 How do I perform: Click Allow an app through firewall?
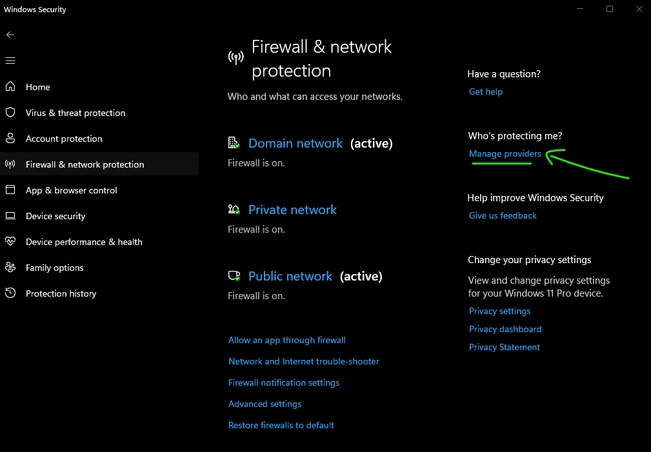tap(287, 340)
